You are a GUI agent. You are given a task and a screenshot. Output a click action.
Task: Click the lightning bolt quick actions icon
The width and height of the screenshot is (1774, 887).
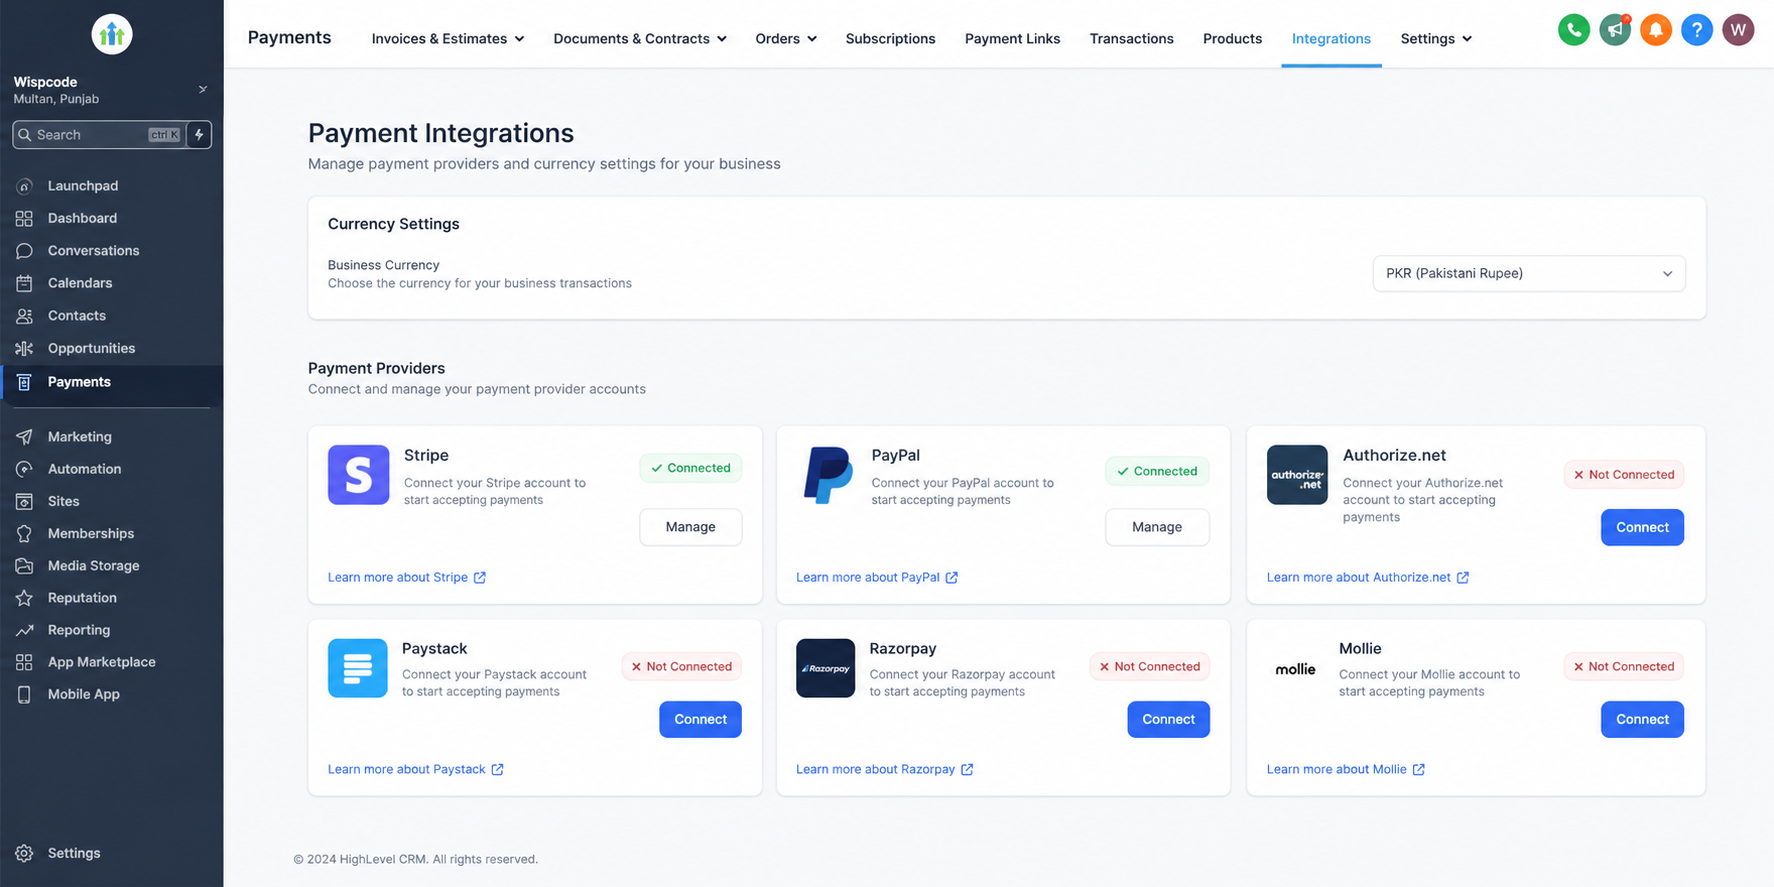pos(199,135)
